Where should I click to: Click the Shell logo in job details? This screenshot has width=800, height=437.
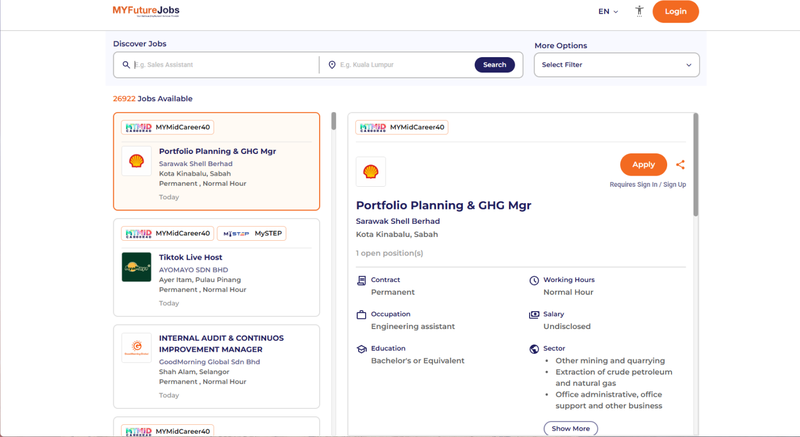tap(371, 171)
